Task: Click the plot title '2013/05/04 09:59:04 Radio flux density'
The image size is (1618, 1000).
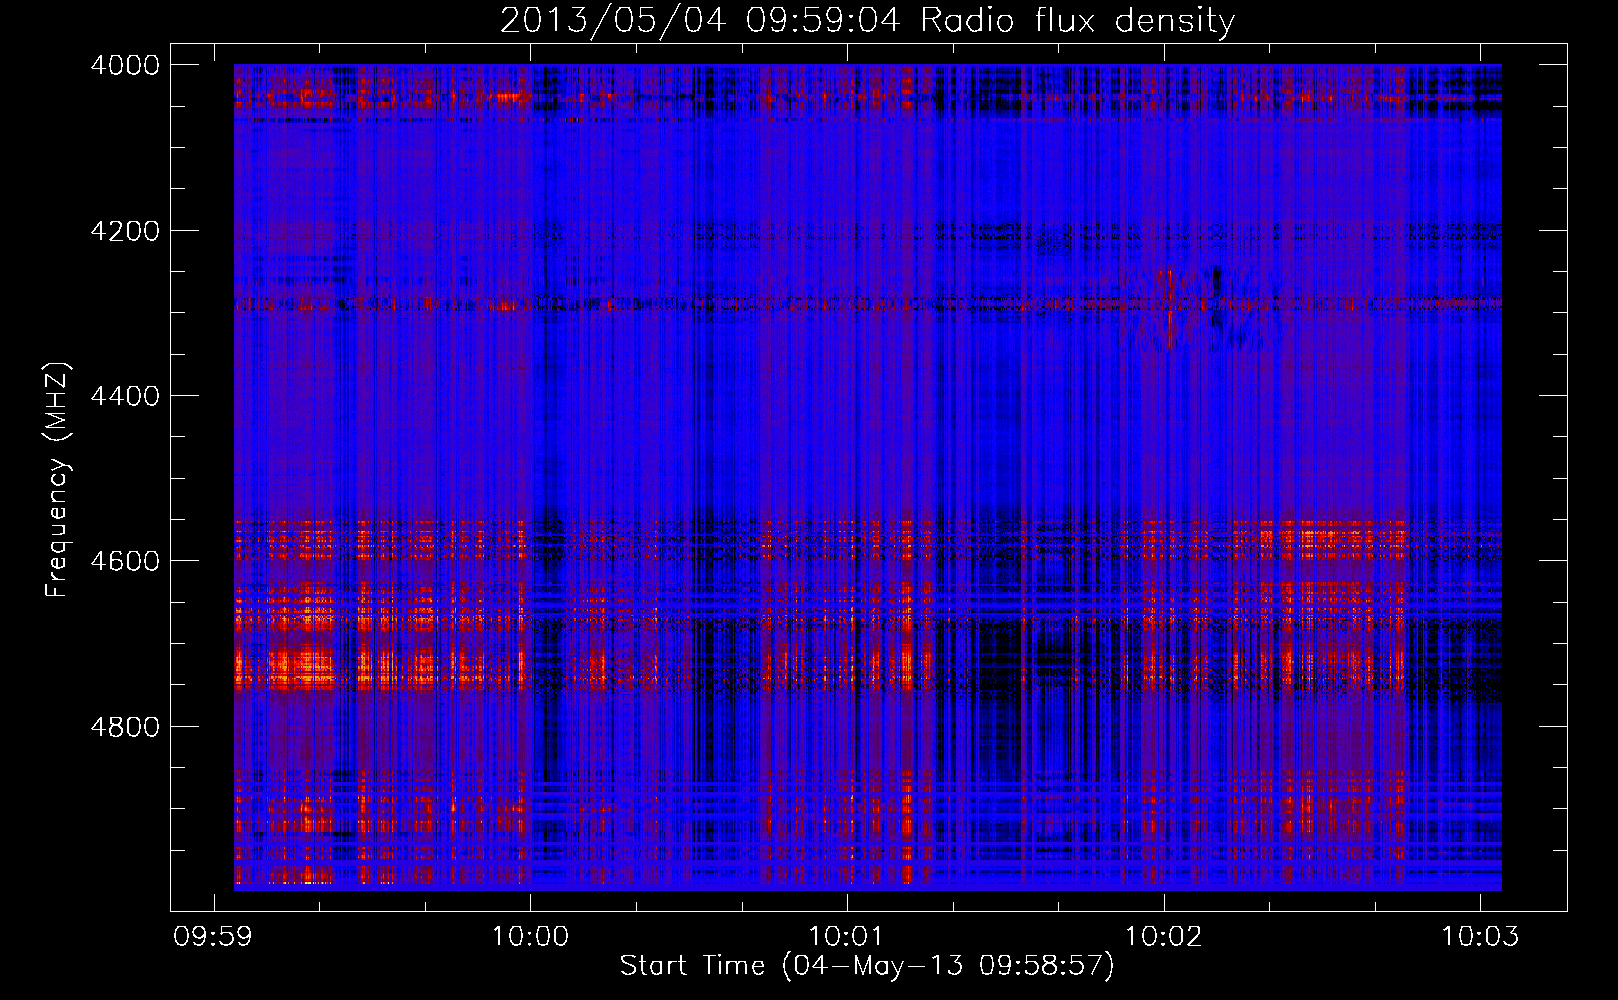Action: tap(867, 21)
